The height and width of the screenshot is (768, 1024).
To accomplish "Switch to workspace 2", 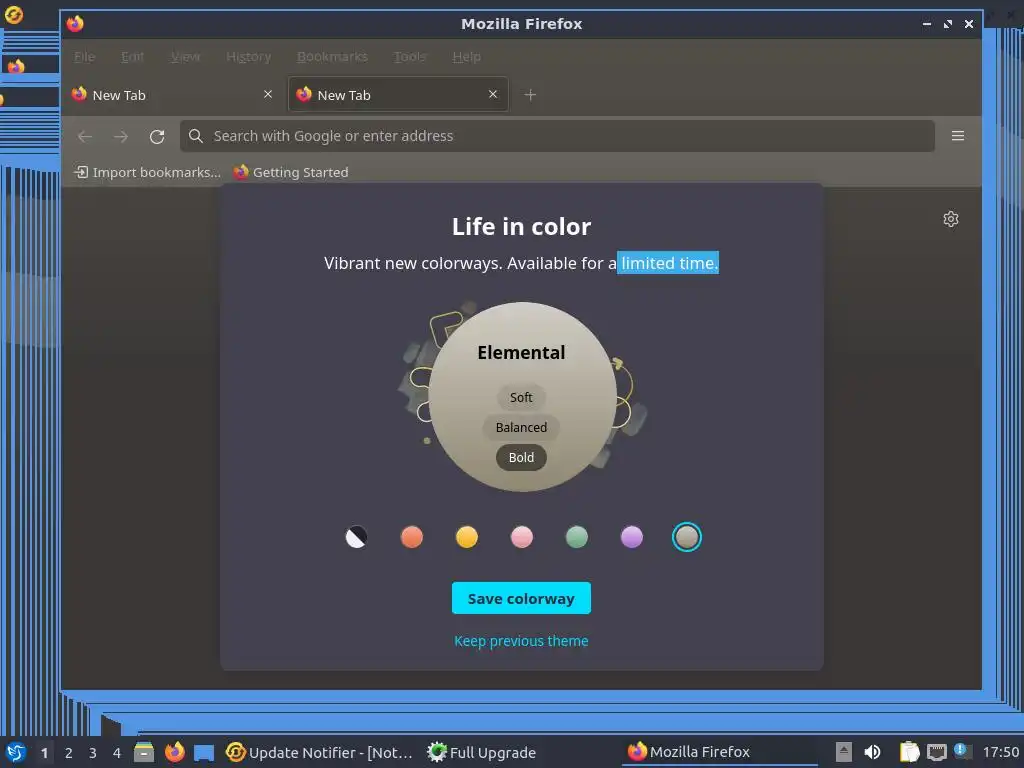I will (69, 753).
